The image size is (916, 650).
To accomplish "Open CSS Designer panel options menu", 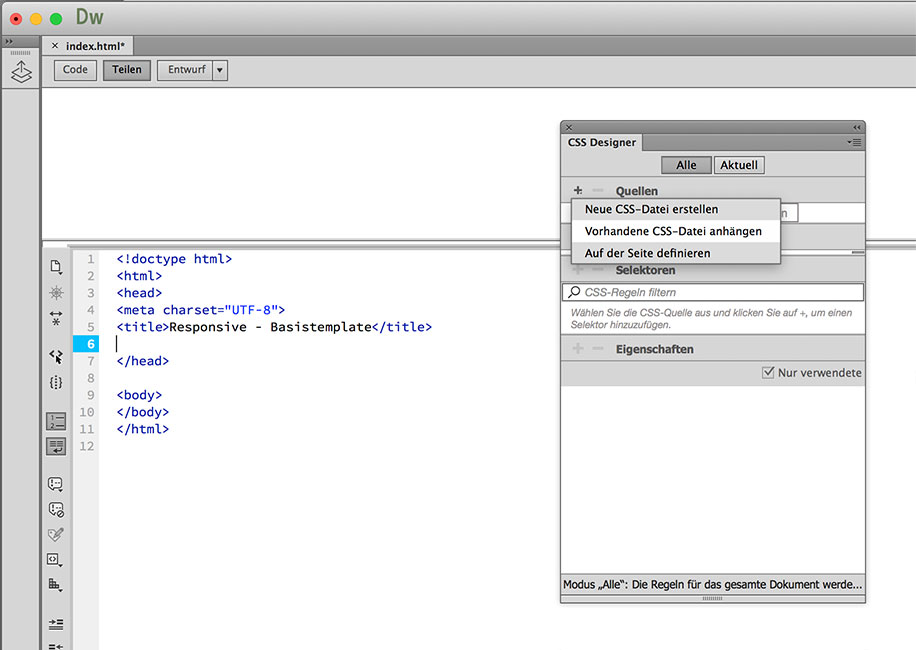I will 854,142.
